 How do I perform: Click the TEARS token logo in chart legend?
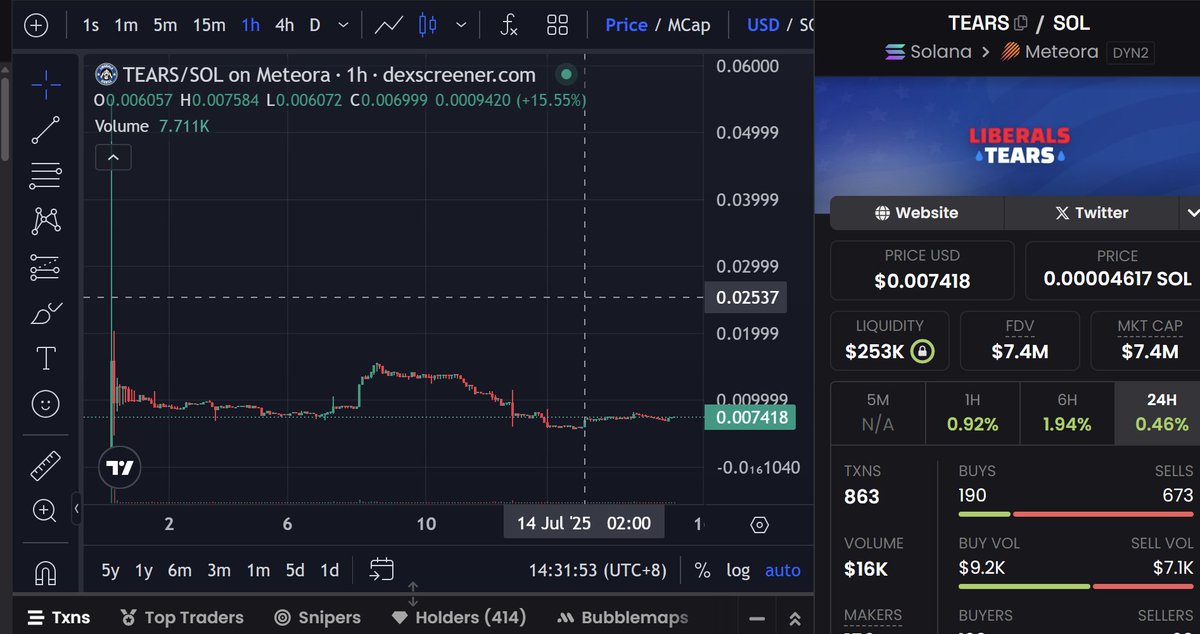(x=106, y=74)
